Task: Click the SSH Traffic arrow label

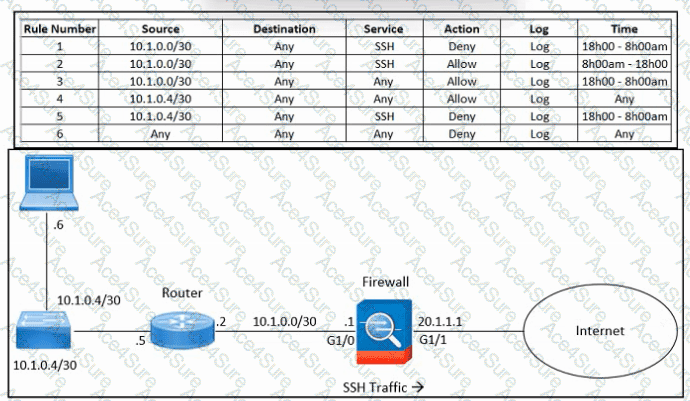Action: pos(384,385)
